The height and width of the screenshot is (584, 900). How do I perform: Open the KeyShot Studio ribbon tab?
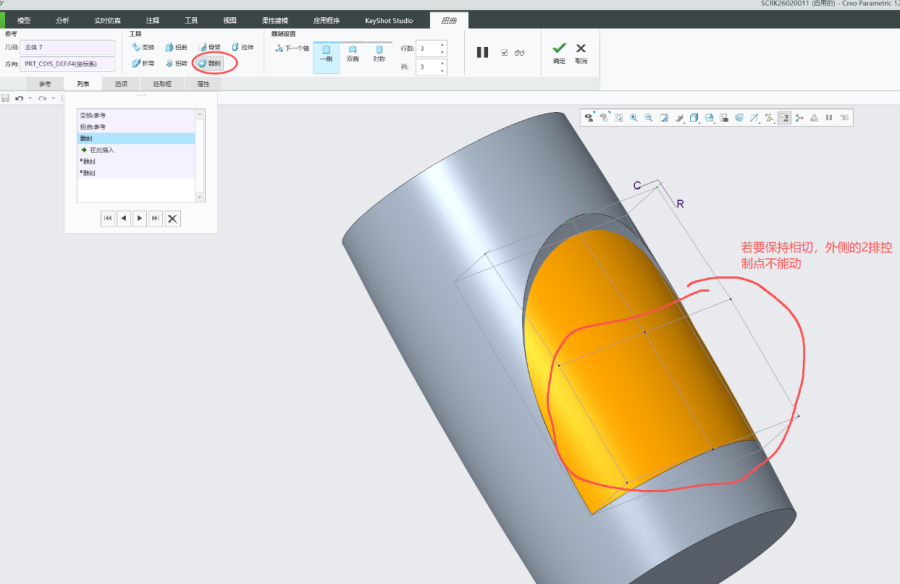tap(389, 20)
